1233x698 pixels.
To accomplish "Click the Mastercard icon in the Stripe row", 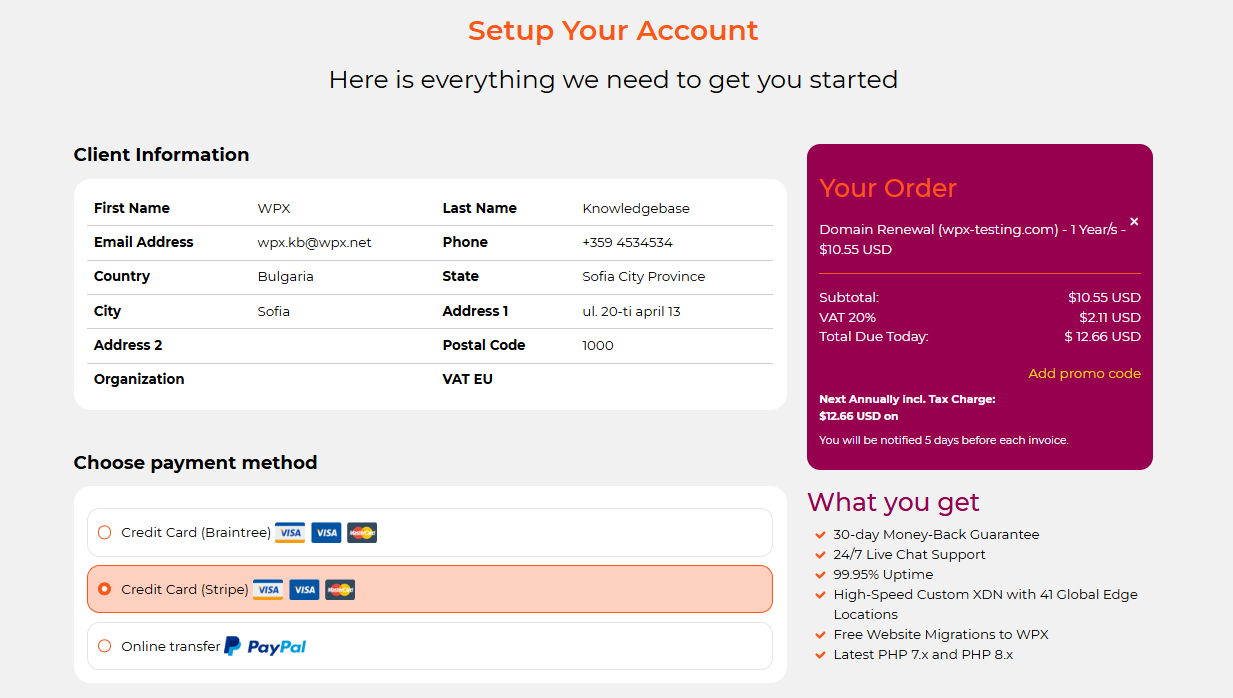I will pos(340,590).
